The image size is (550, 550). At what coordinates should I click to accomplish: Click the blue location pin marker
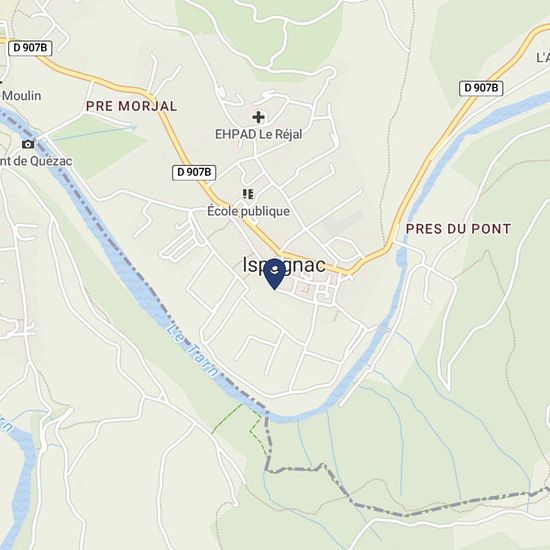(274, 274)
